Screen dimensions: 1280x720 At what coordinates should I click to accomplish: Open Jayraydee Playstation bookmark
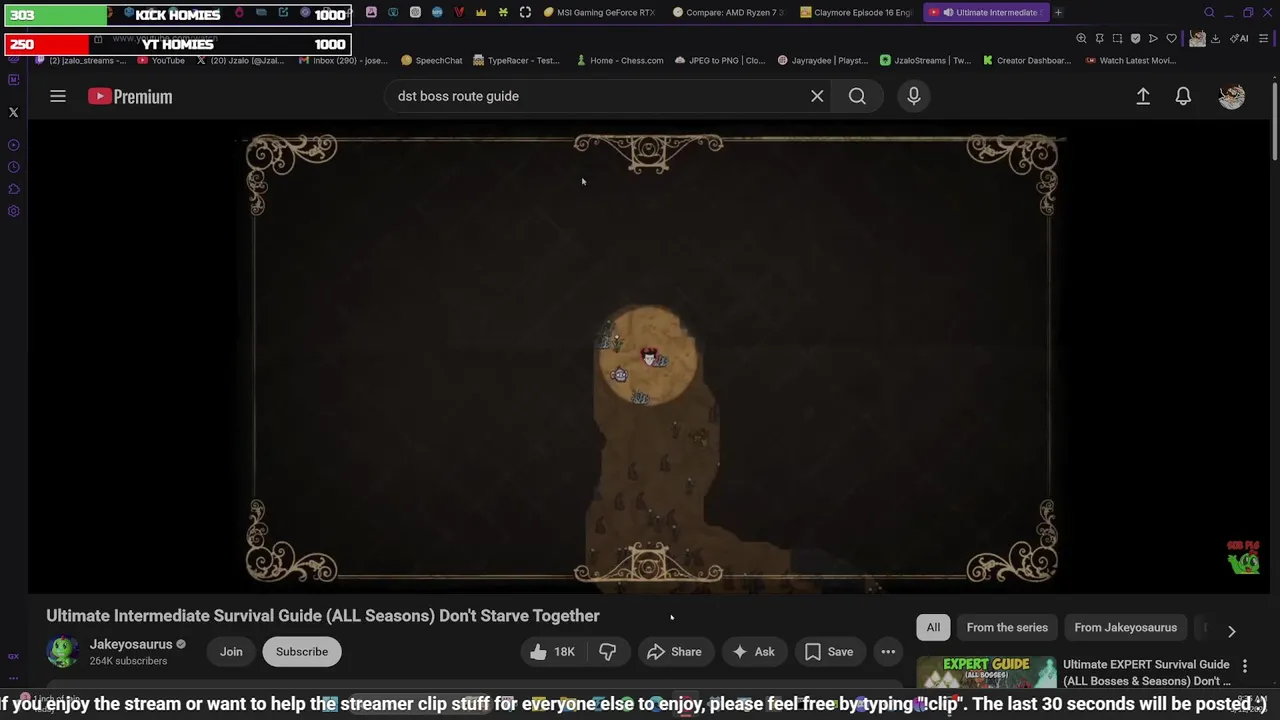click(x=823, y=60)
